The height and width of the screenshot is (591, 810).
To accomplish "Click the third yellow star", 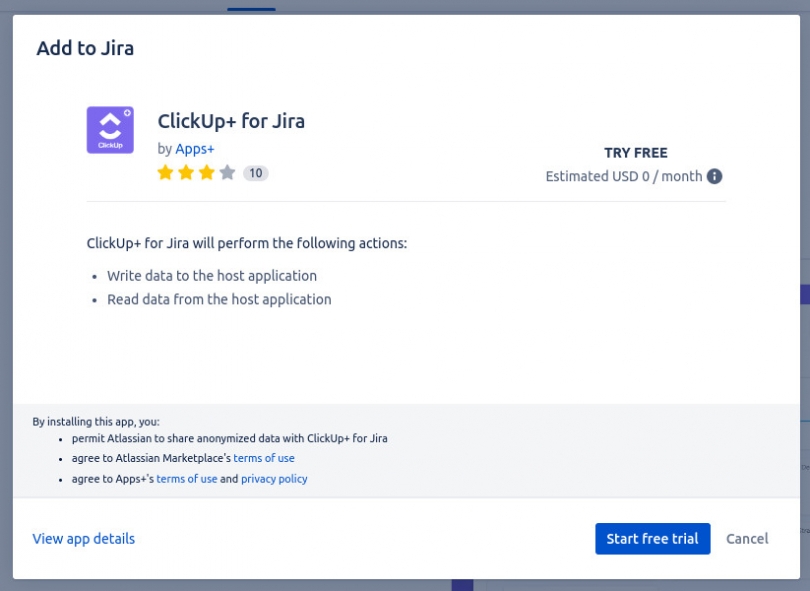I will (204, 172).
